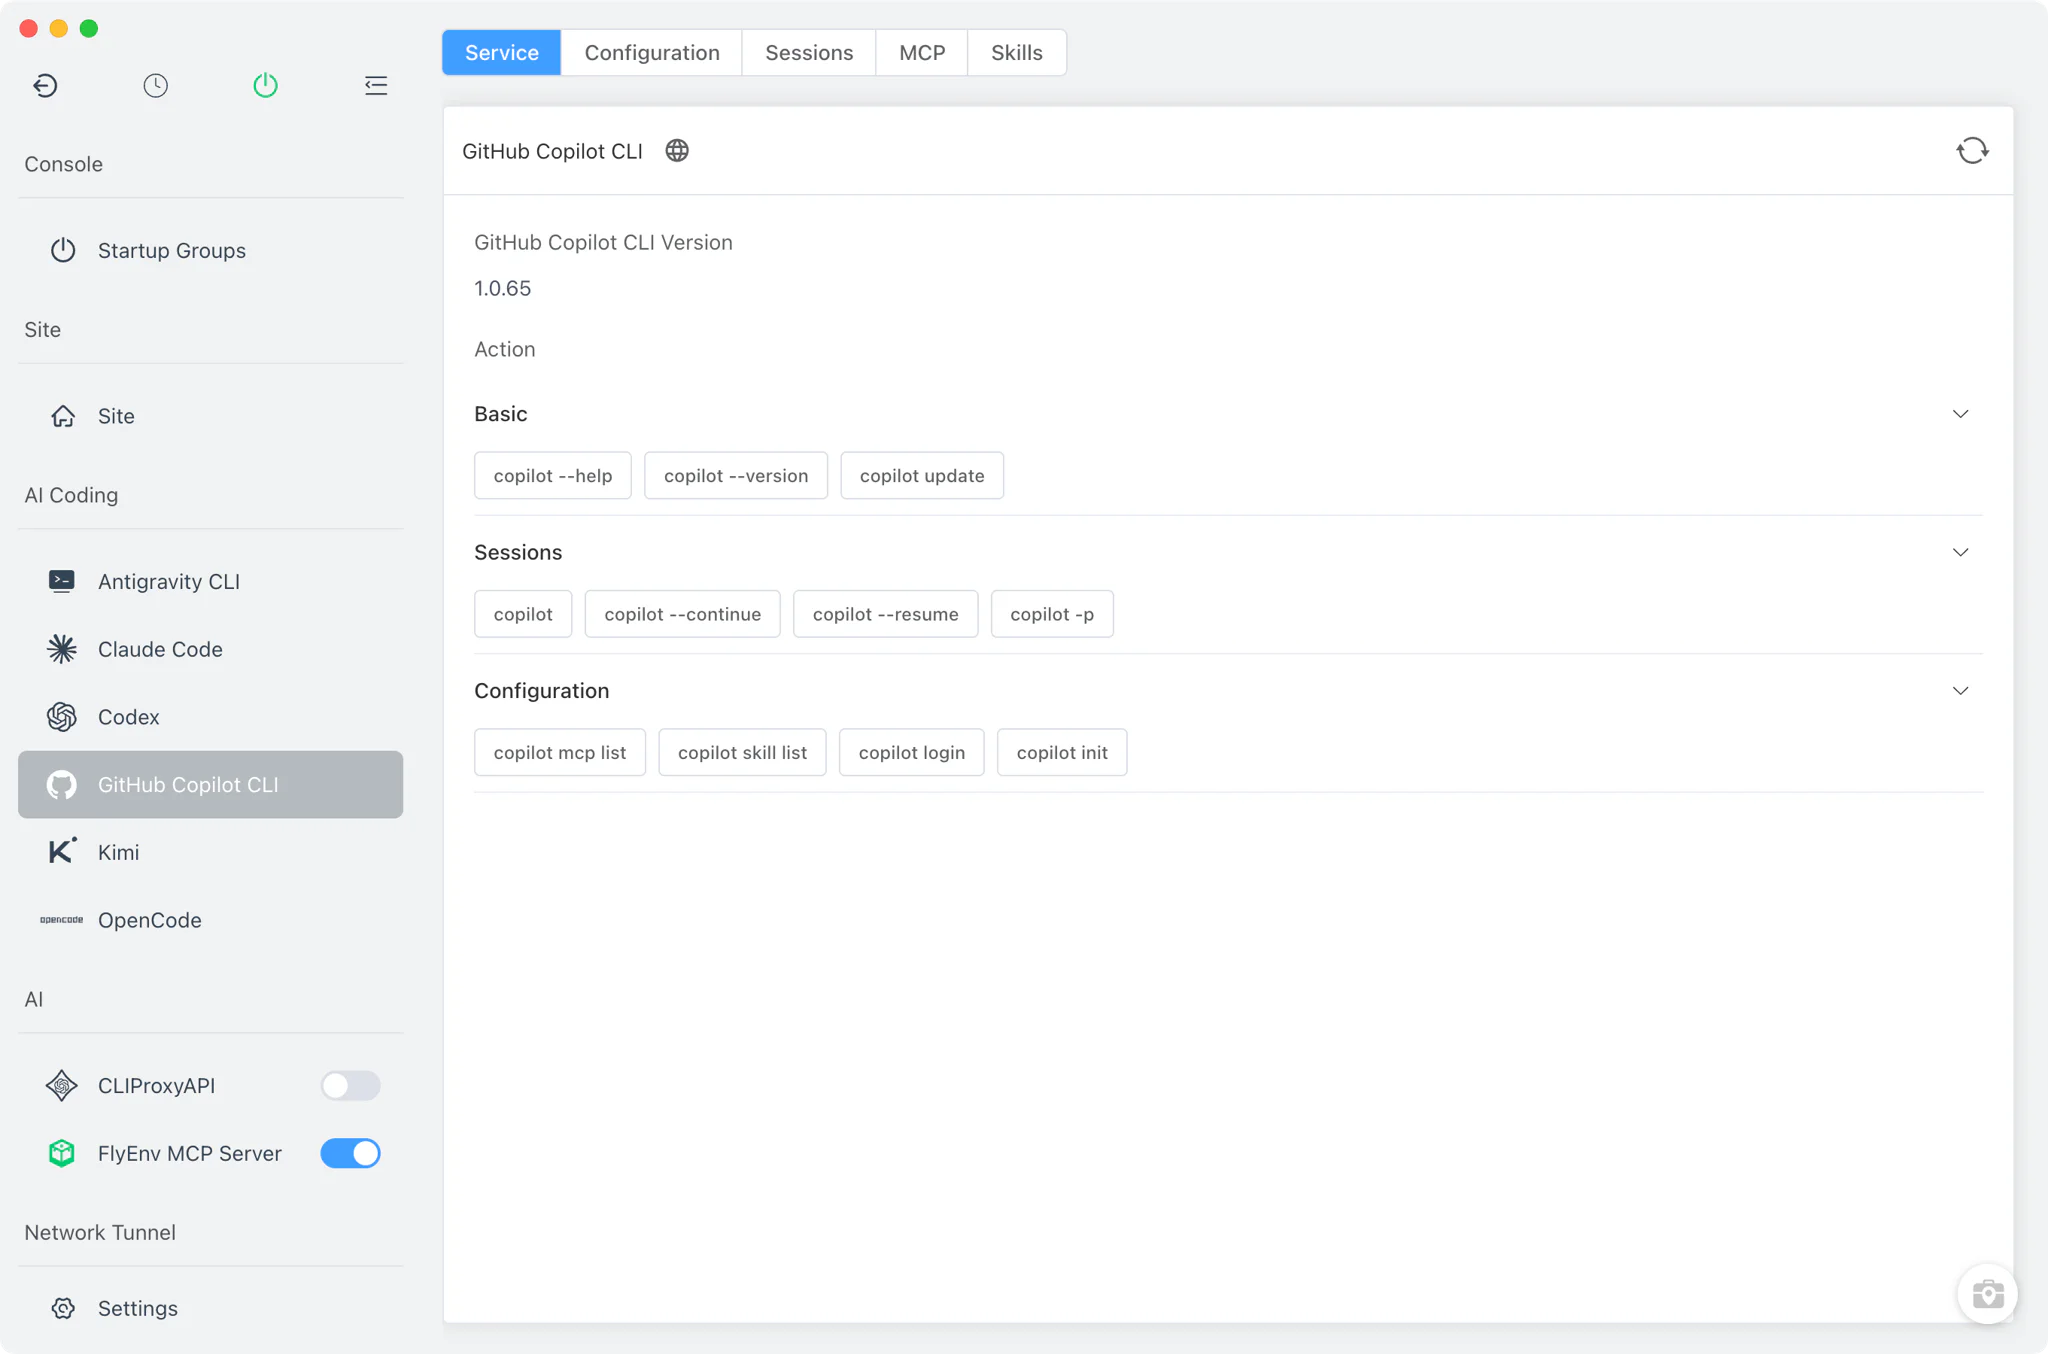The height and width of the screenshot is (1354, 2048).
Task: Run copilot skill list
Action: pos(742,753)
